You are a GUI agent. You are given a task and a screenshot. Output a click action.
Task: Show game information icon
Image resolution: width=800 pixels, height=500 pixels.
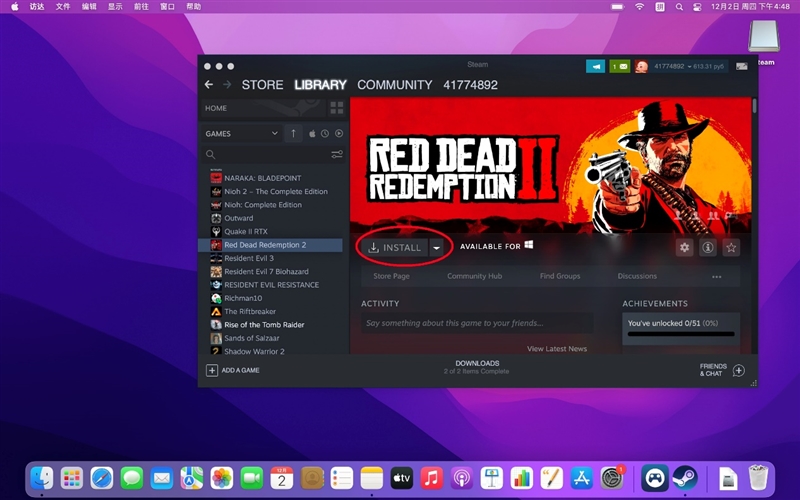(x=708, y=247)
